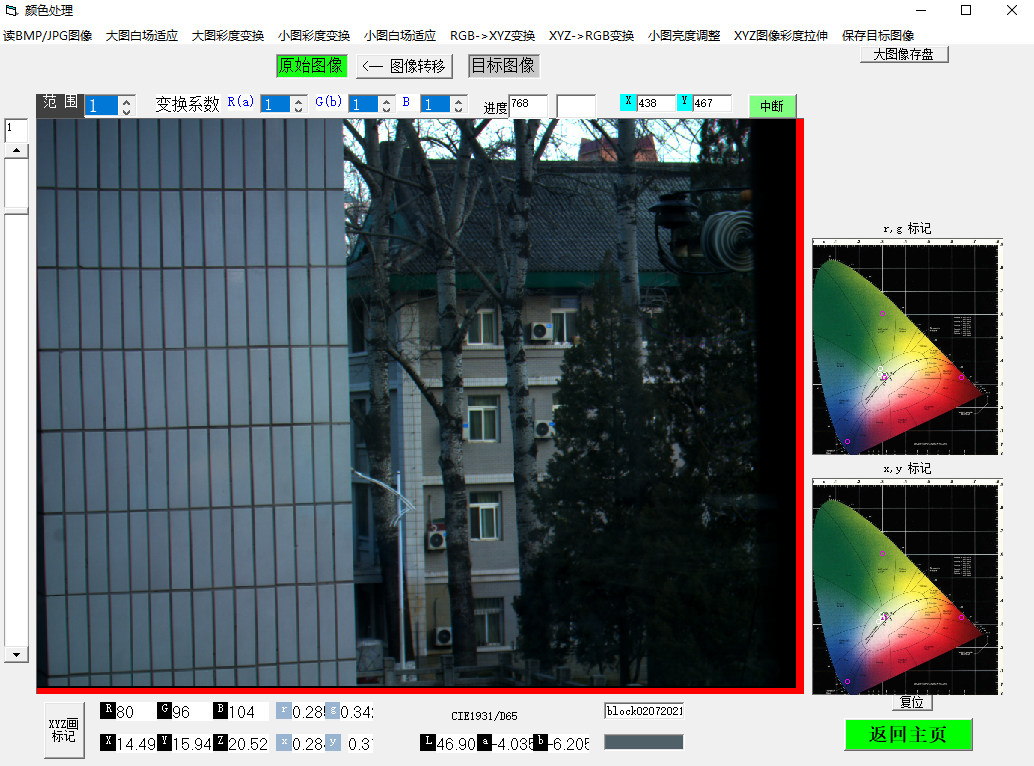Open the 读BMP/JPG图像 menu
The image size is (1034, 766).
[x=48, y=36]
